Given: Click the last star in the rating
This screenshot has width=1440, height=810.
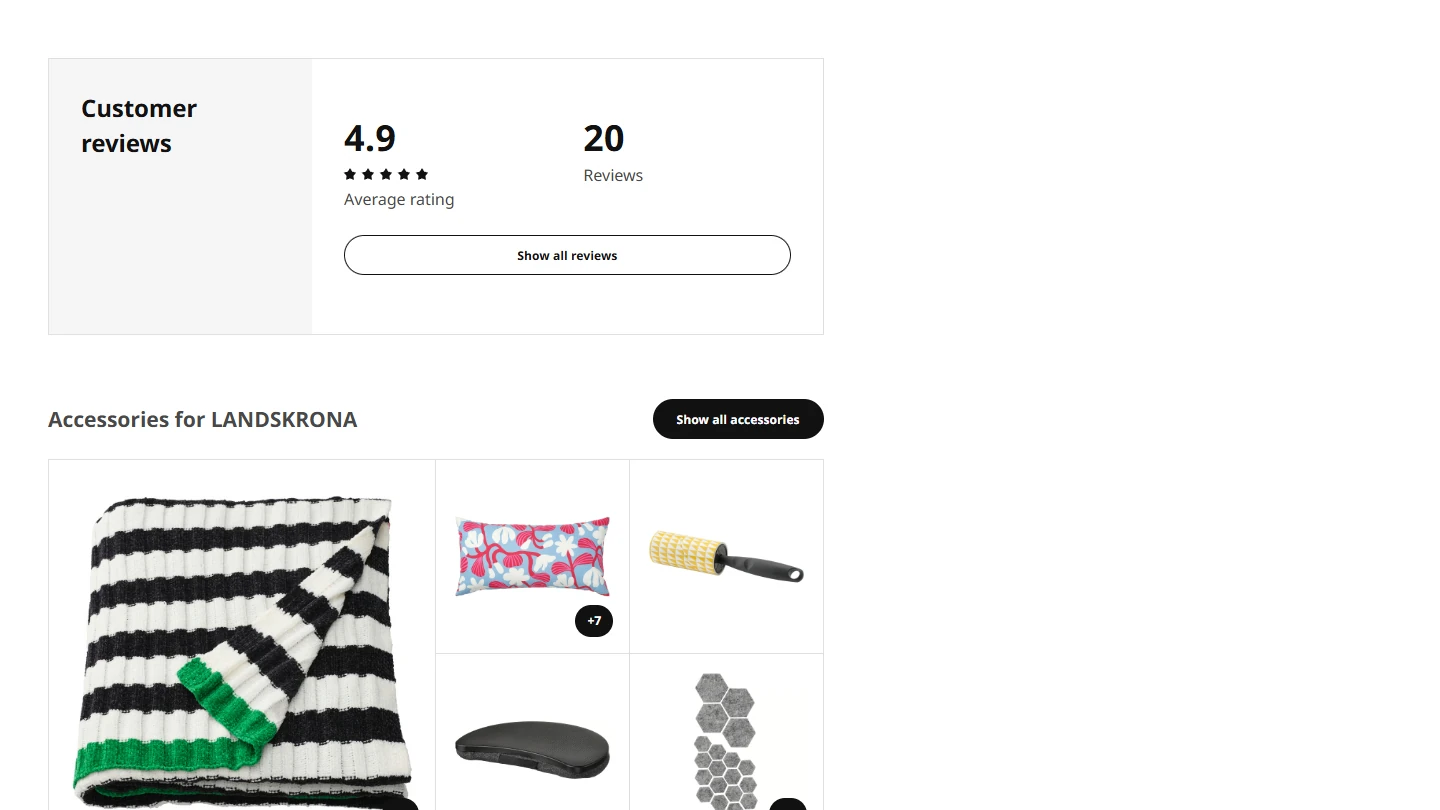Looking at the screenshot, I should (422, 174).
